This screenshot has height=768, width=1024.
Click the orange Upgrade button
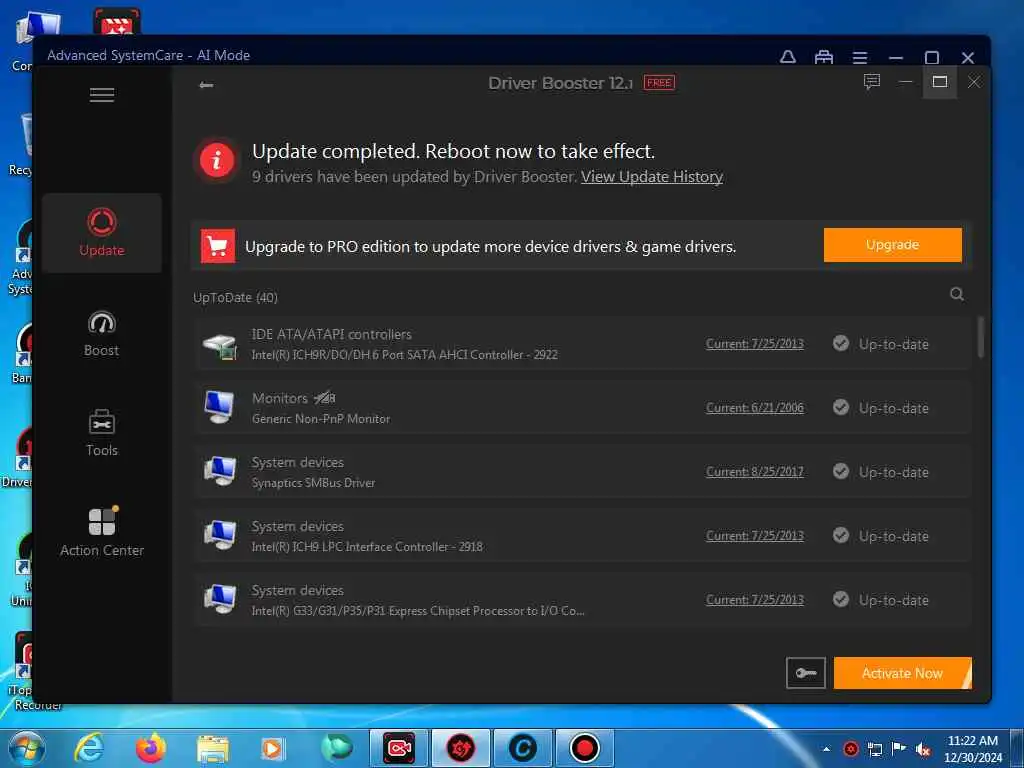892,245
